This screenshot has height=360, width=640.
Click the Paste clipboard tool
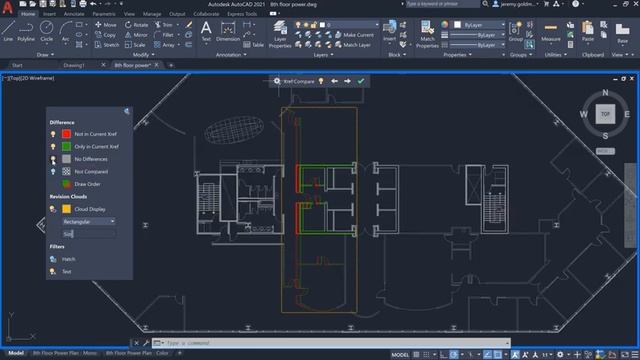tap(588, 31)
